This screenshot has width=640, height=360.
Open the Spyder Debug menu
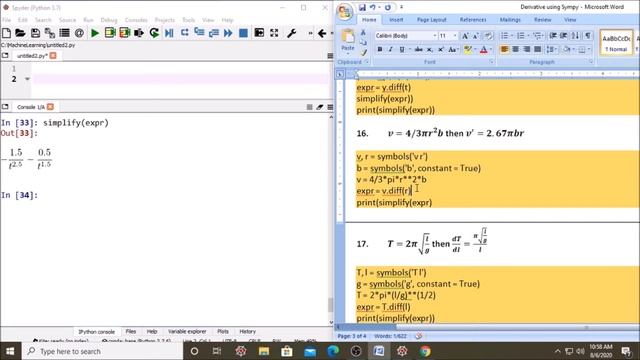coord(109,20)
